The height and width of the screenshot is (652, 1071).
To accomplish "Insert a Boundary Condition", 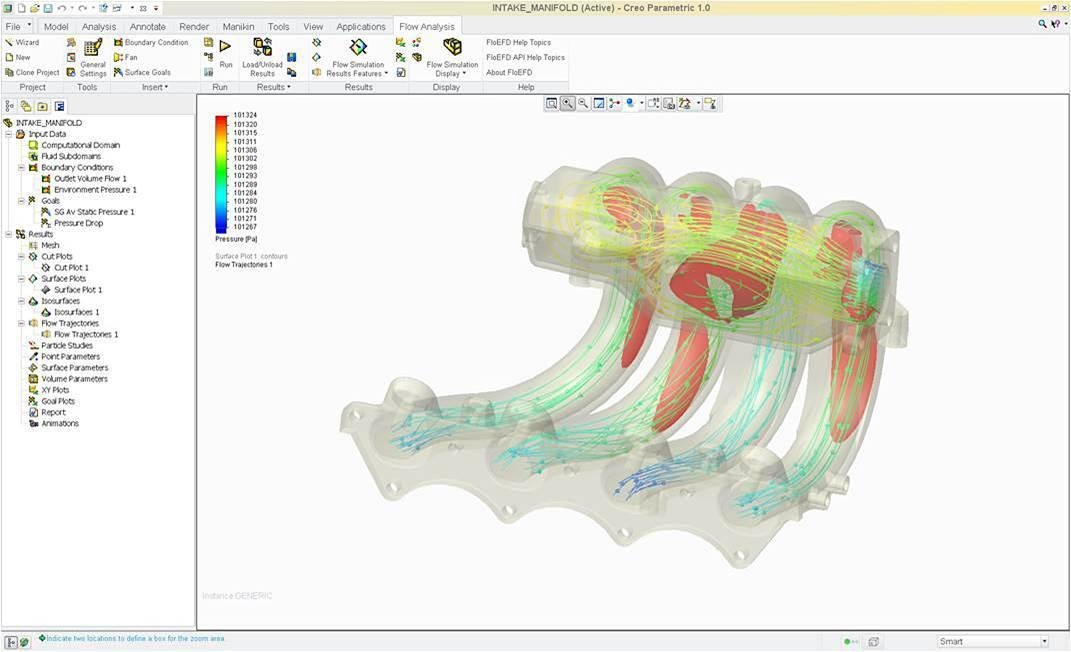I will click(151, 43).
